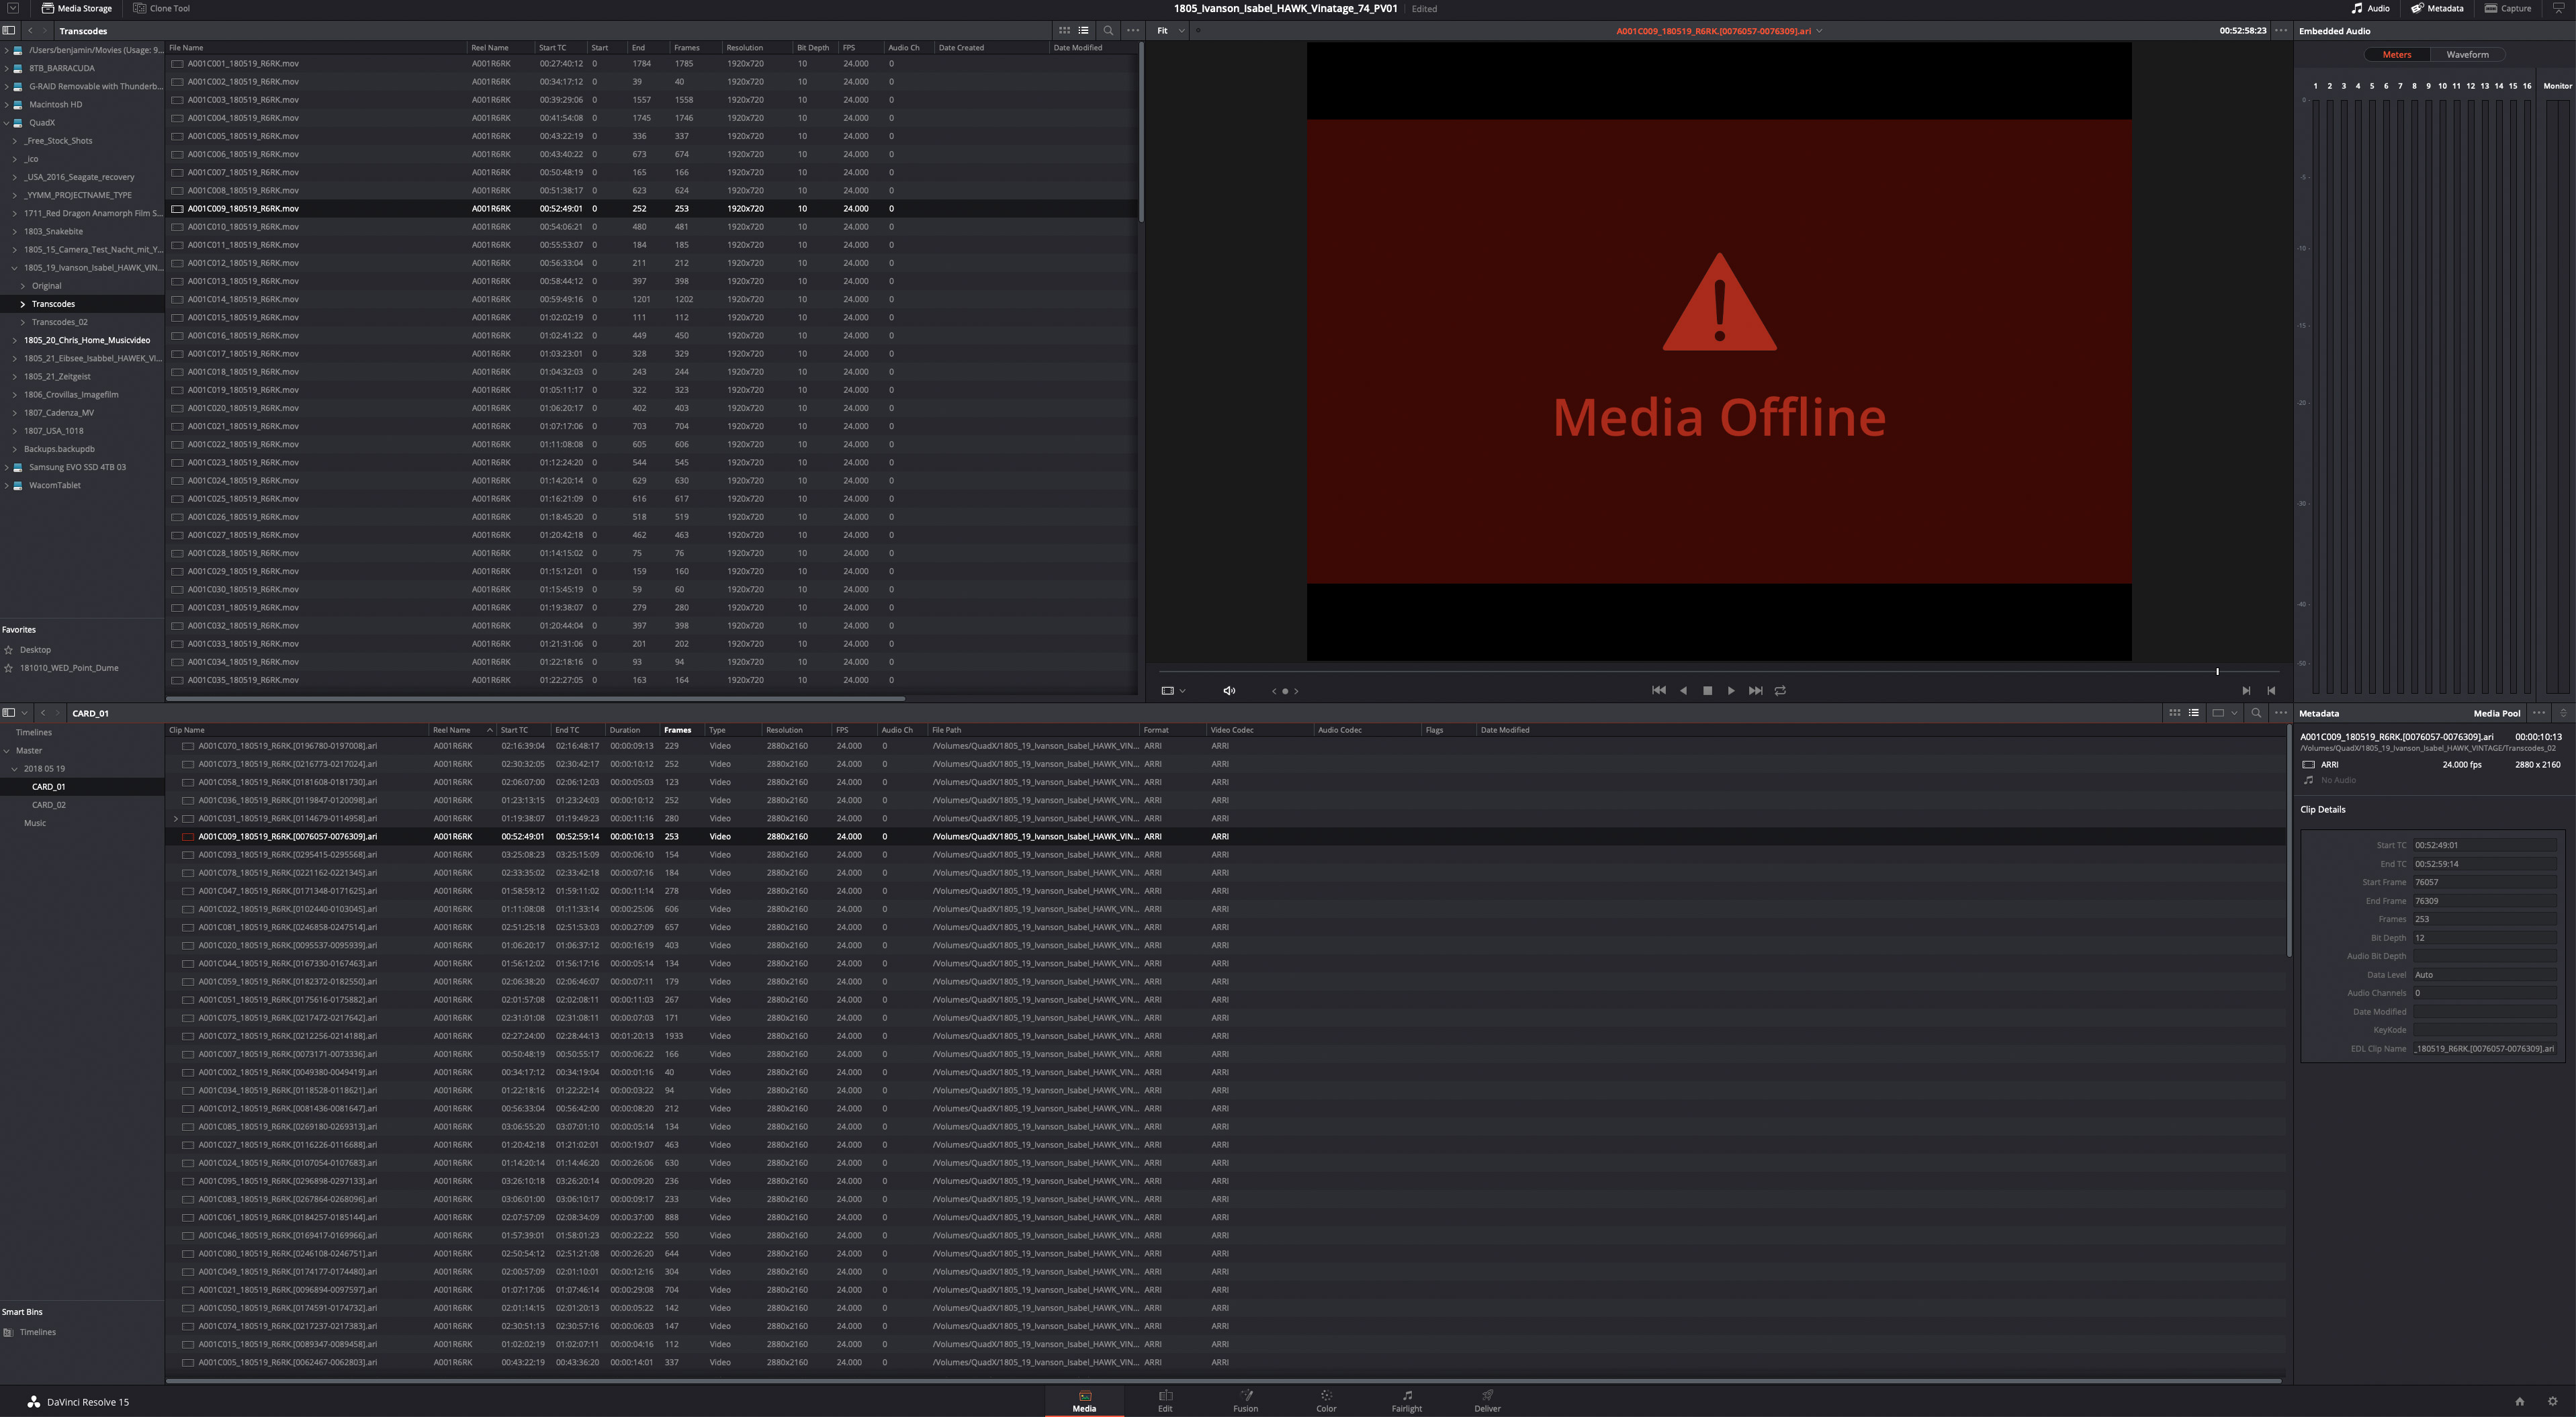Open viewer options three-dot menu

[2281, 31]
